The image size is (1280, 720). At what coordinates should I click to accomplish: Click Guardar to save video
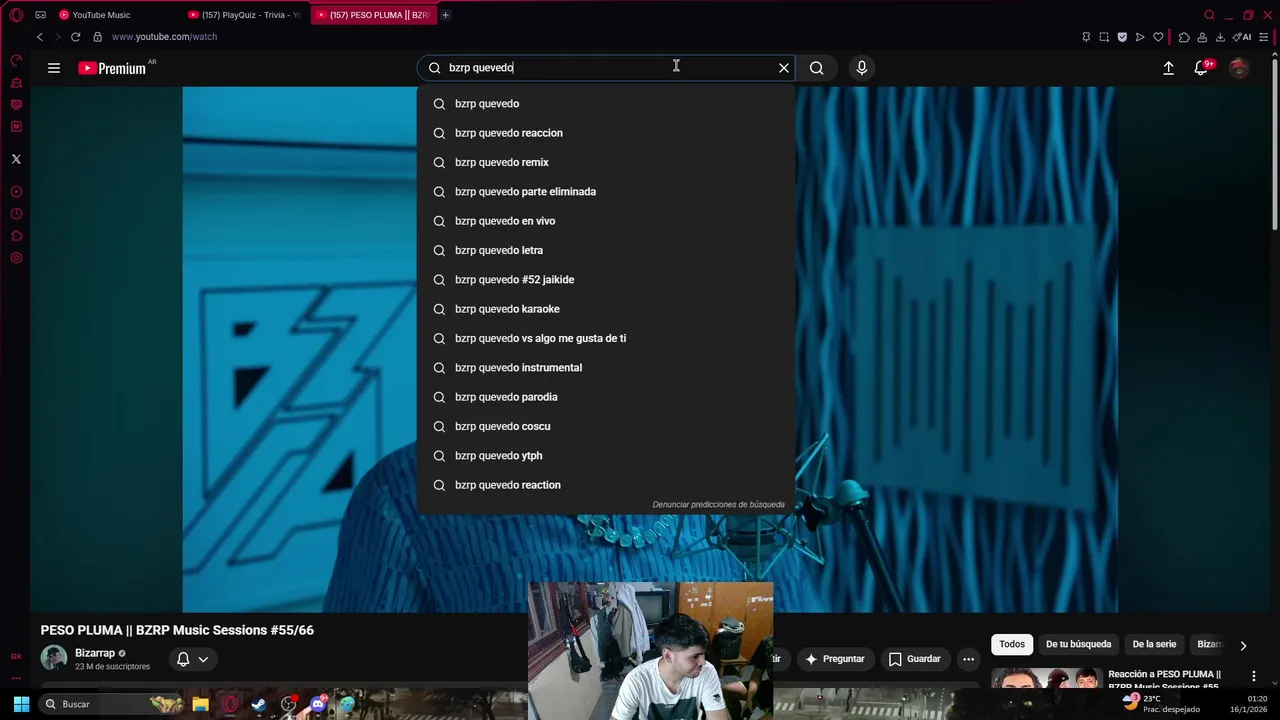[x=915, y=659]
